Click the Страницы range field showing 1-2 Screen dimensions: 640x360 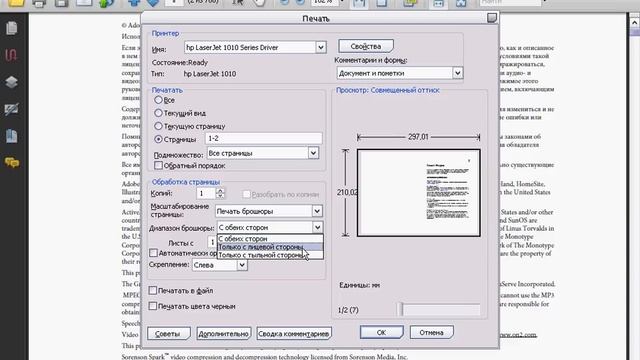[264, 138]
